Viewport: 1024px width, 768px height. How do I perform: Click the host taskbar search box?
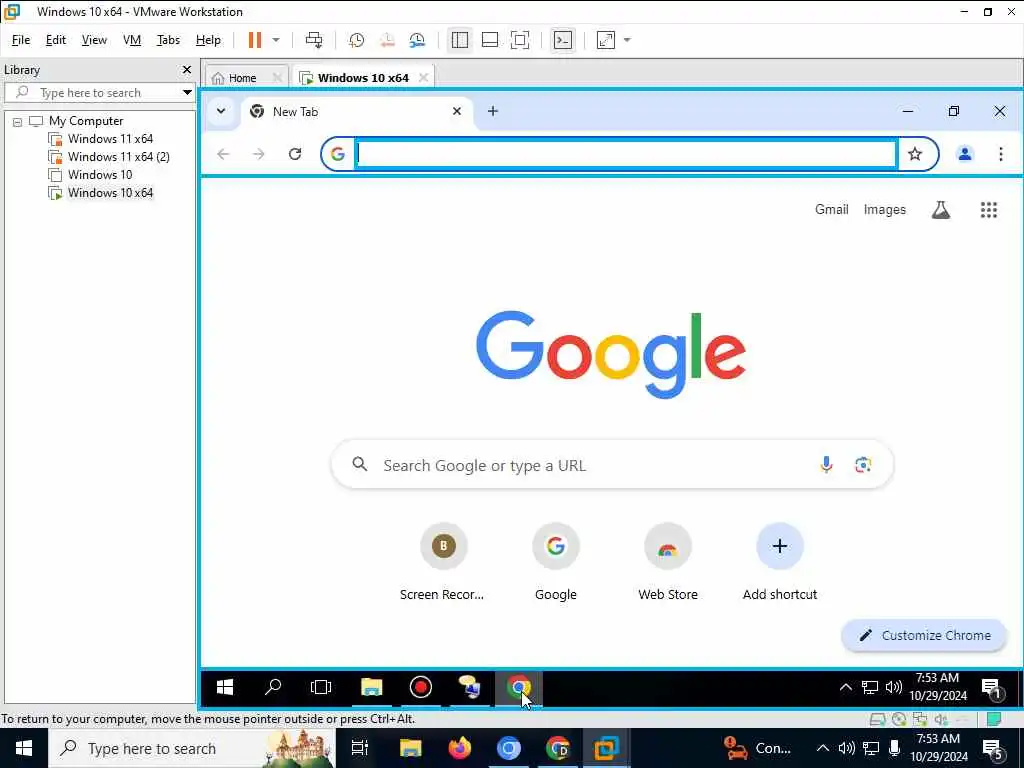pyautogui.click(x=192, y=748)
